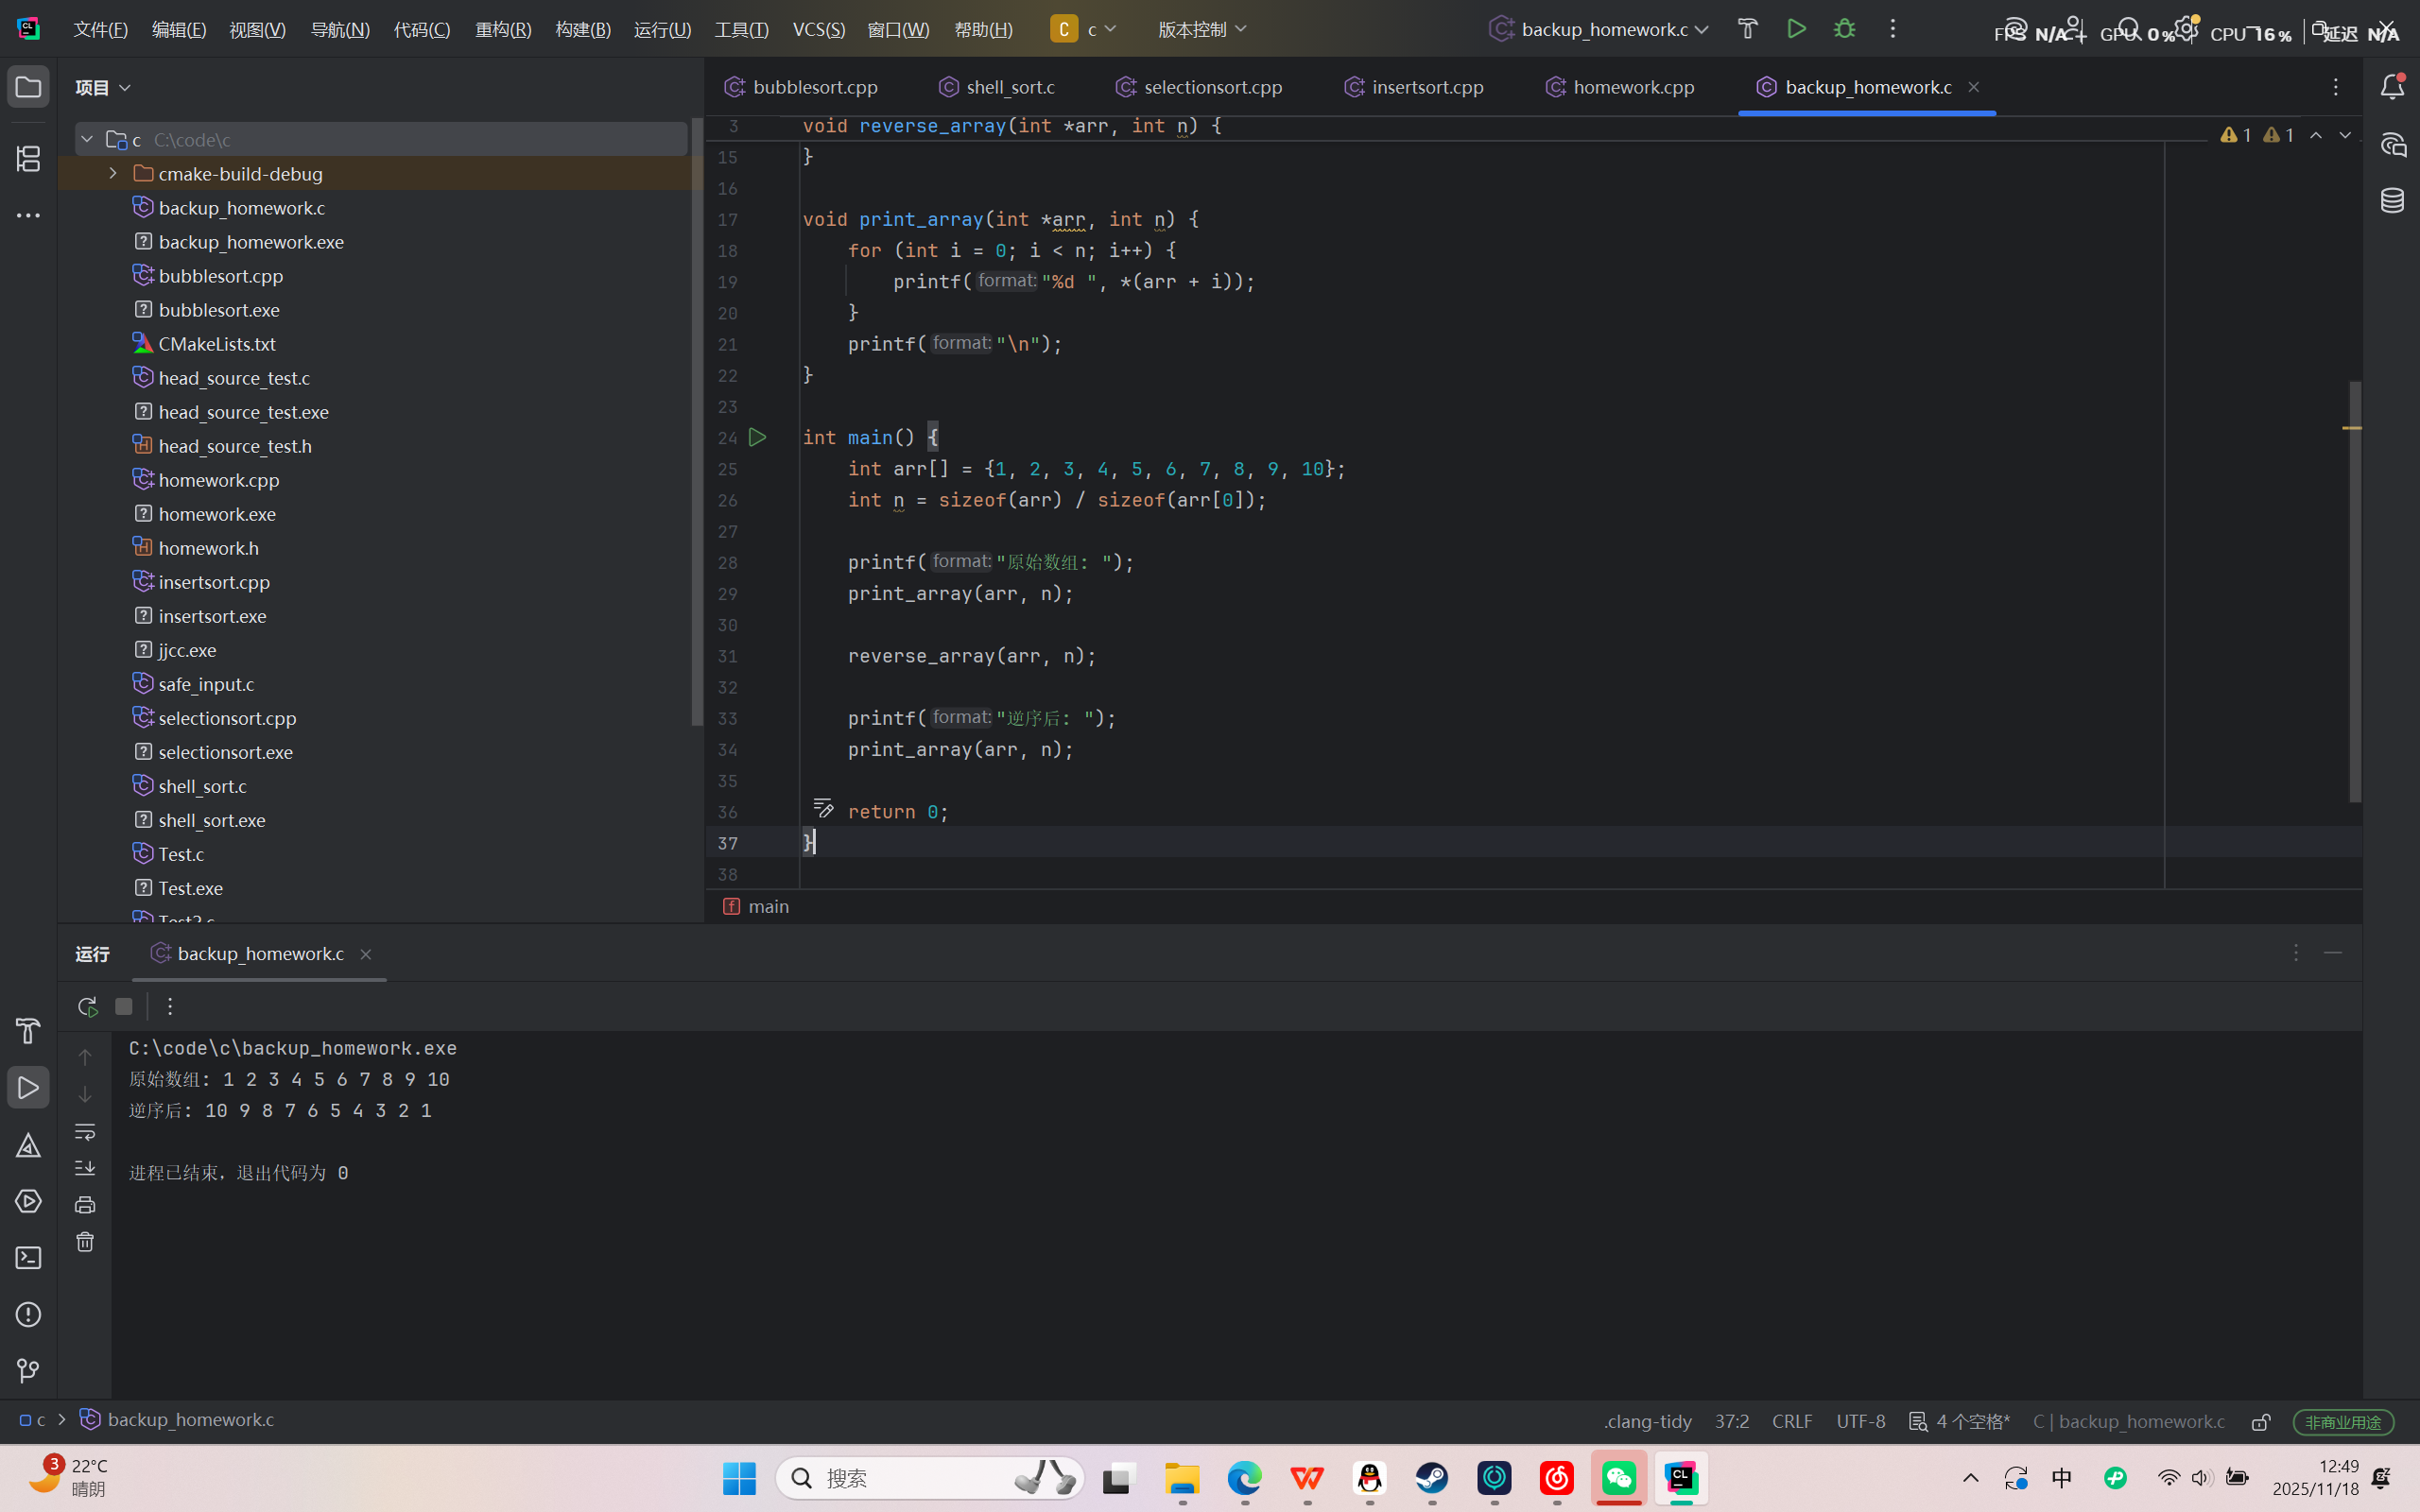The width and height of the screenshot is (2420, 1512).
Task: Click the CRLF line separator in the status bar
Action: (1791, 1421)
